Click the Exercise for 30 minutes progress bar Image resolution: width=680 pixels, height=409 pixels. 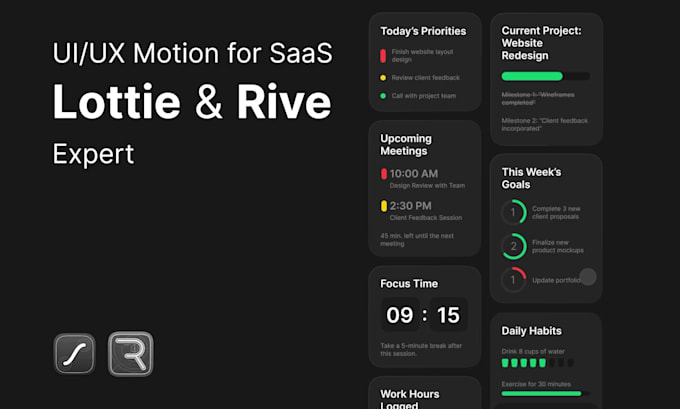[545, 393]
